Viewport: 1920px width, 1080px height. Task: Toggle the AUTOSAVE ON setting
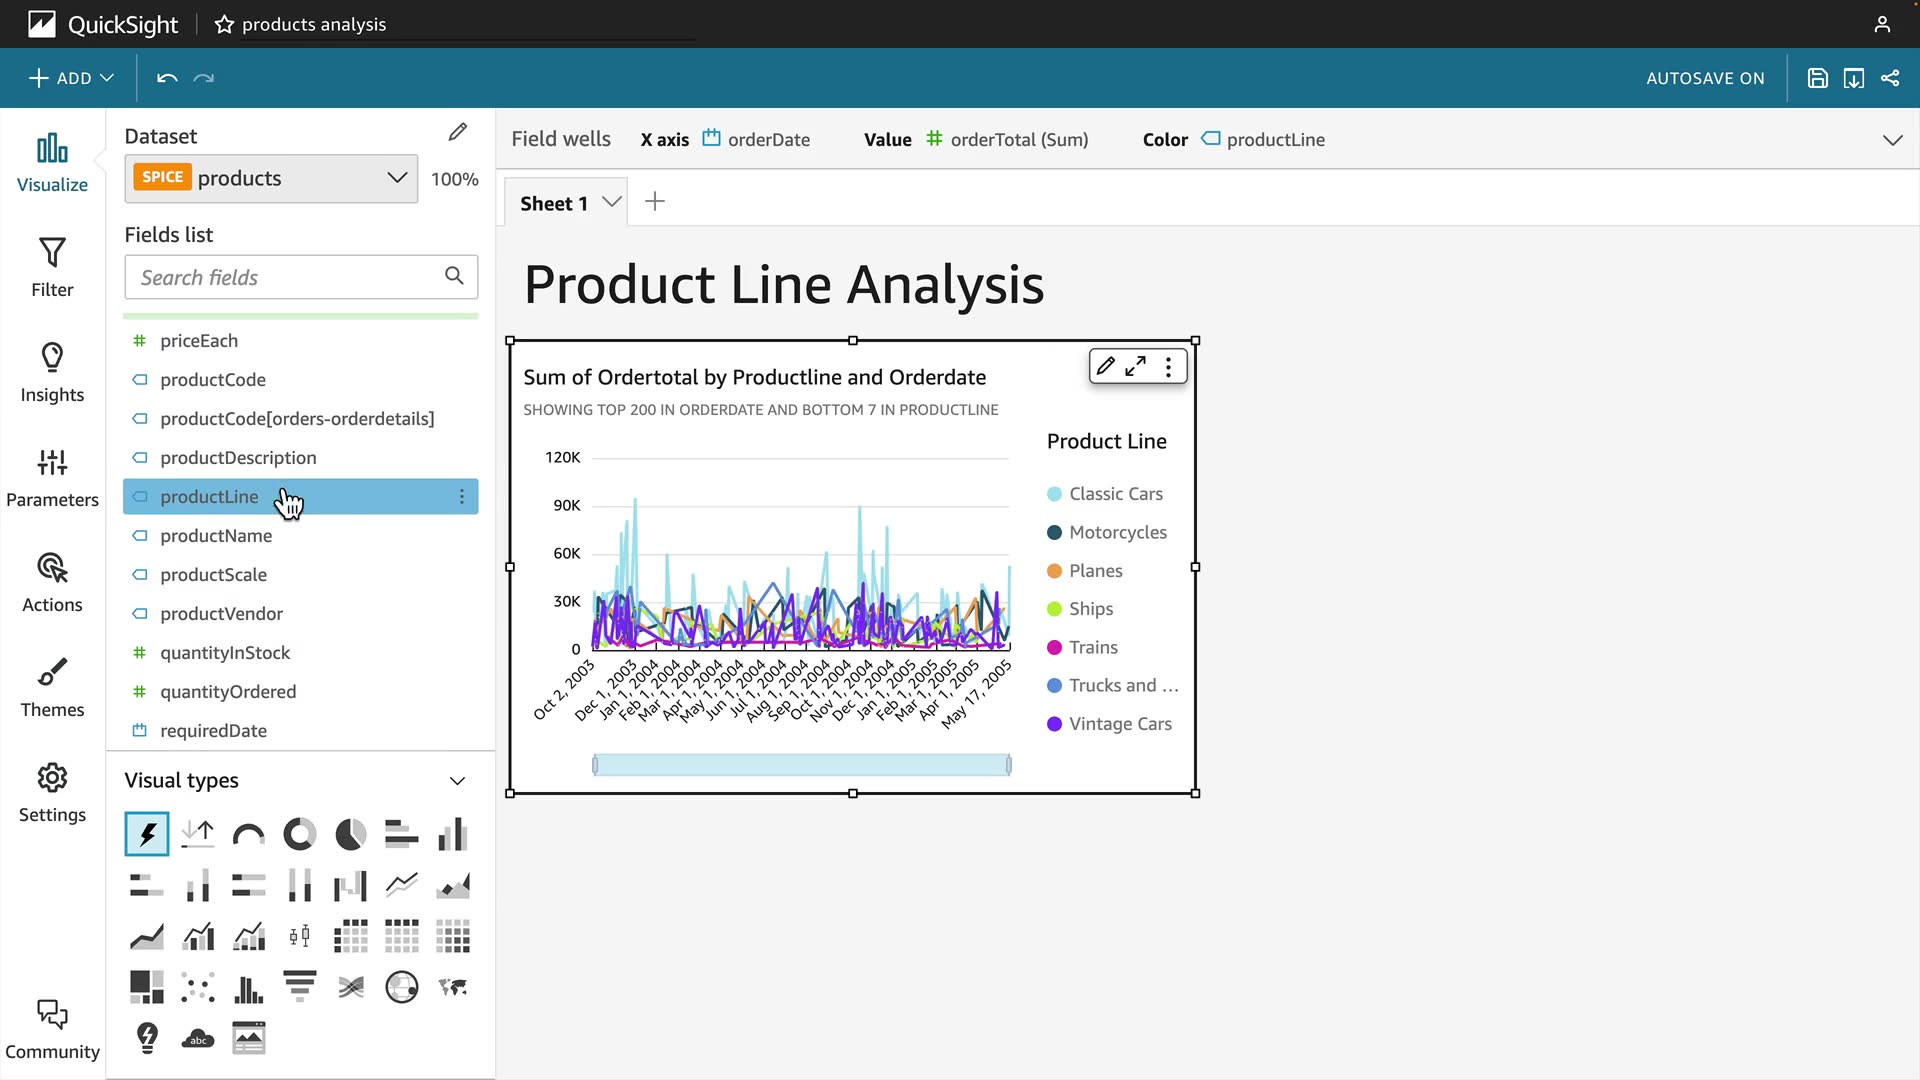[x=1705, y=78]
